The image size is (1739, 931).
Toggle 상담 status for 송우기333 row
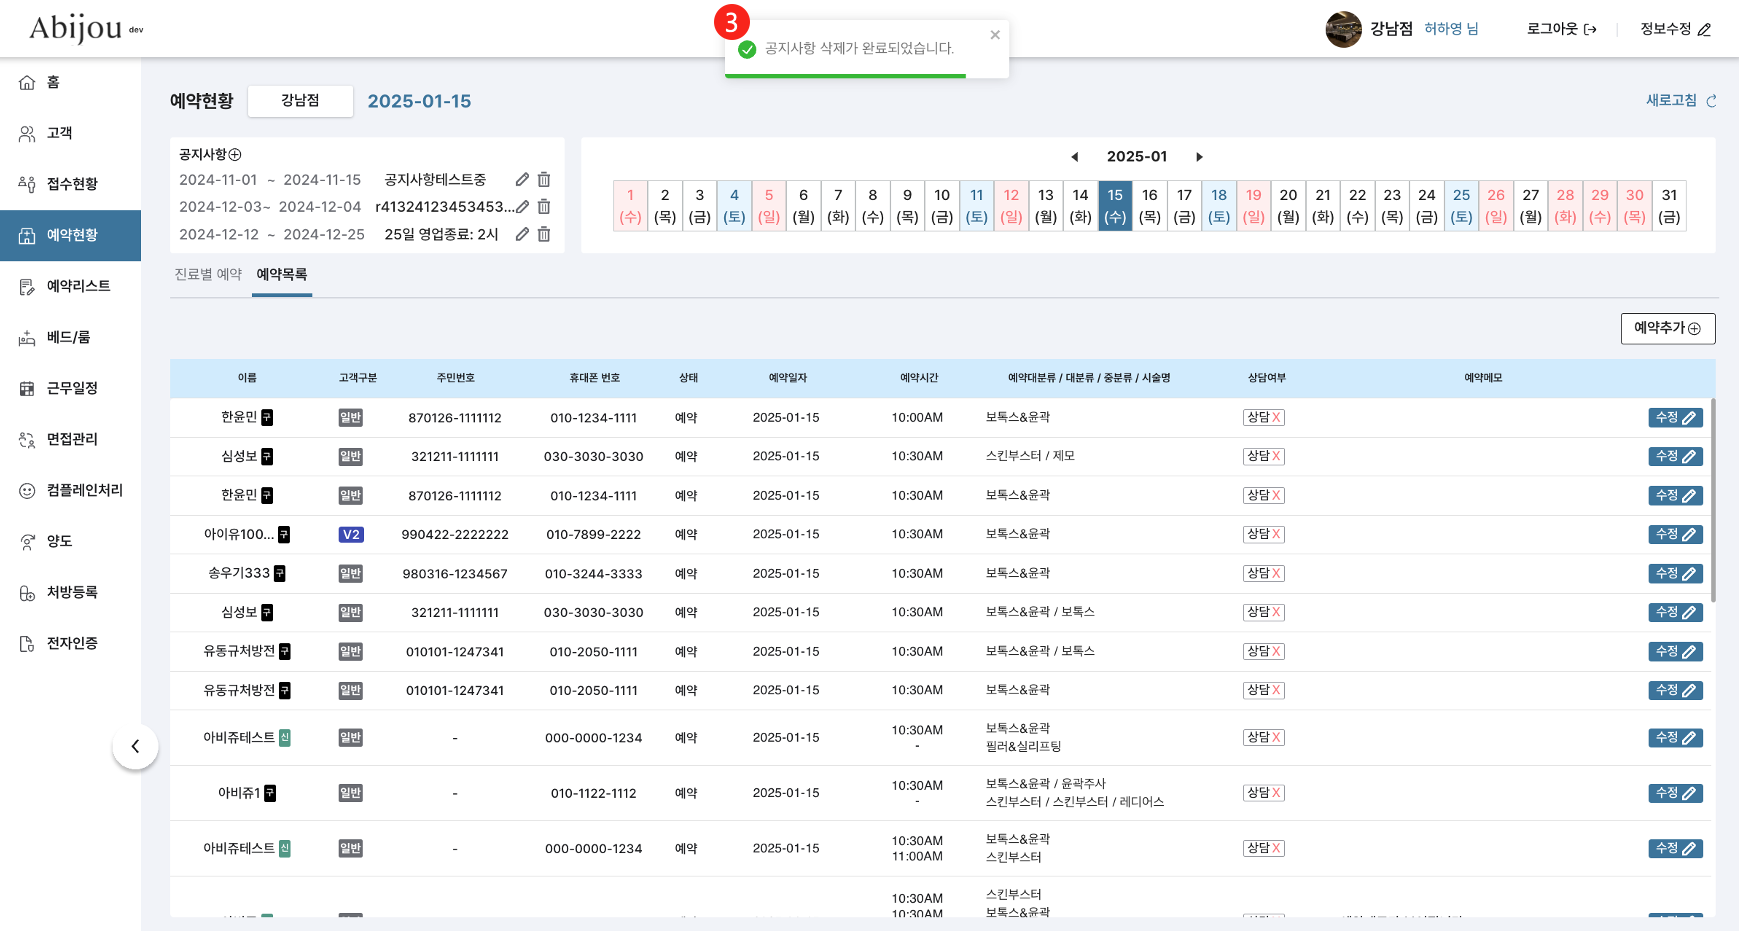(x=1263, y=574)
